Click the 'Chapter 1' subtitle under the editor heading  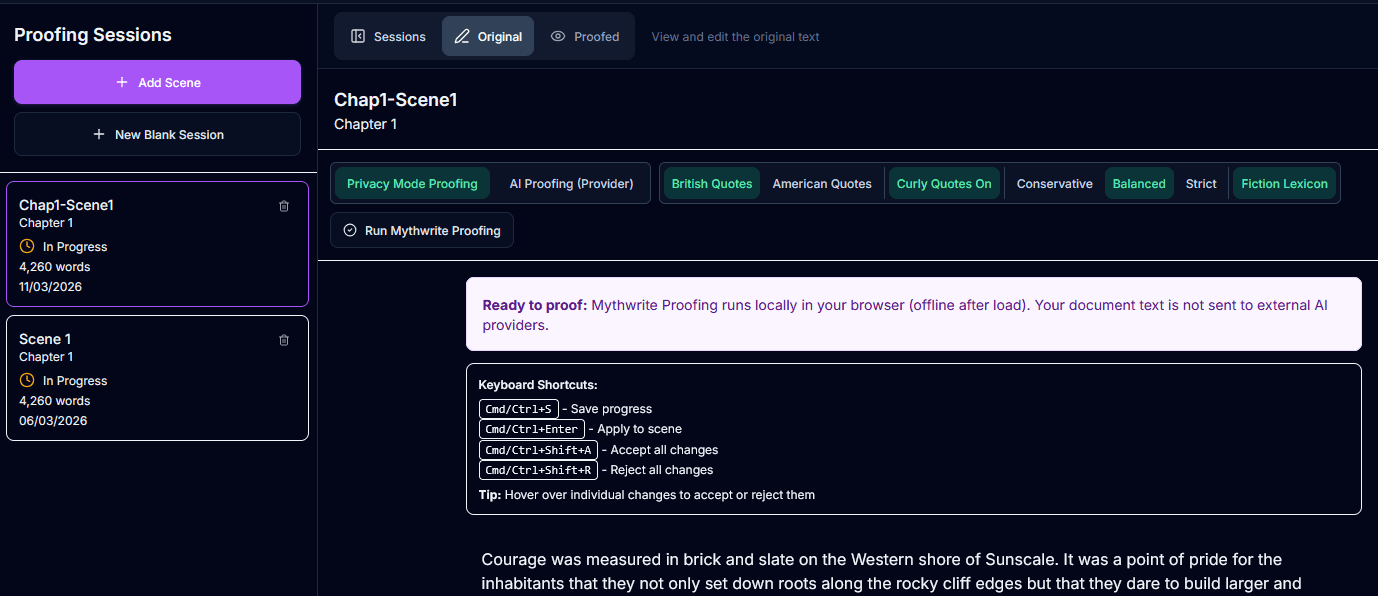point(365,124)
